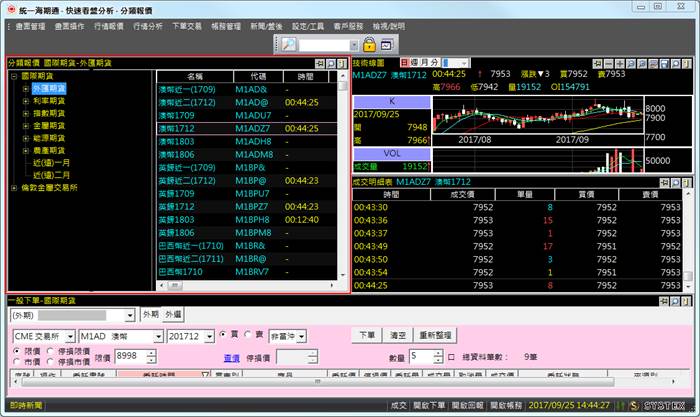
Task: Select the 賣 sell radio button
Action: pyautogui.click(x=248, y=334)
